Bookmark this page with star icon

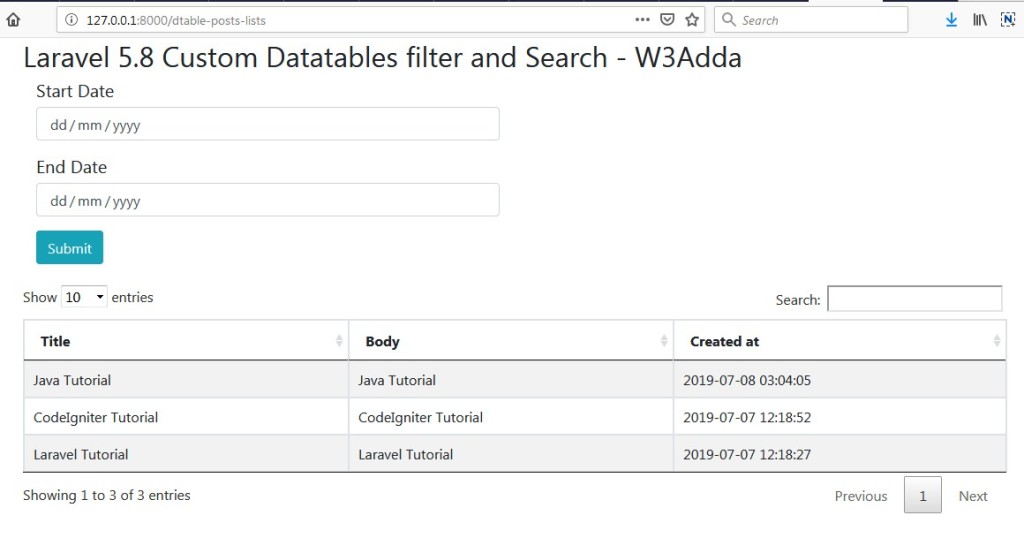click(692, 20)
